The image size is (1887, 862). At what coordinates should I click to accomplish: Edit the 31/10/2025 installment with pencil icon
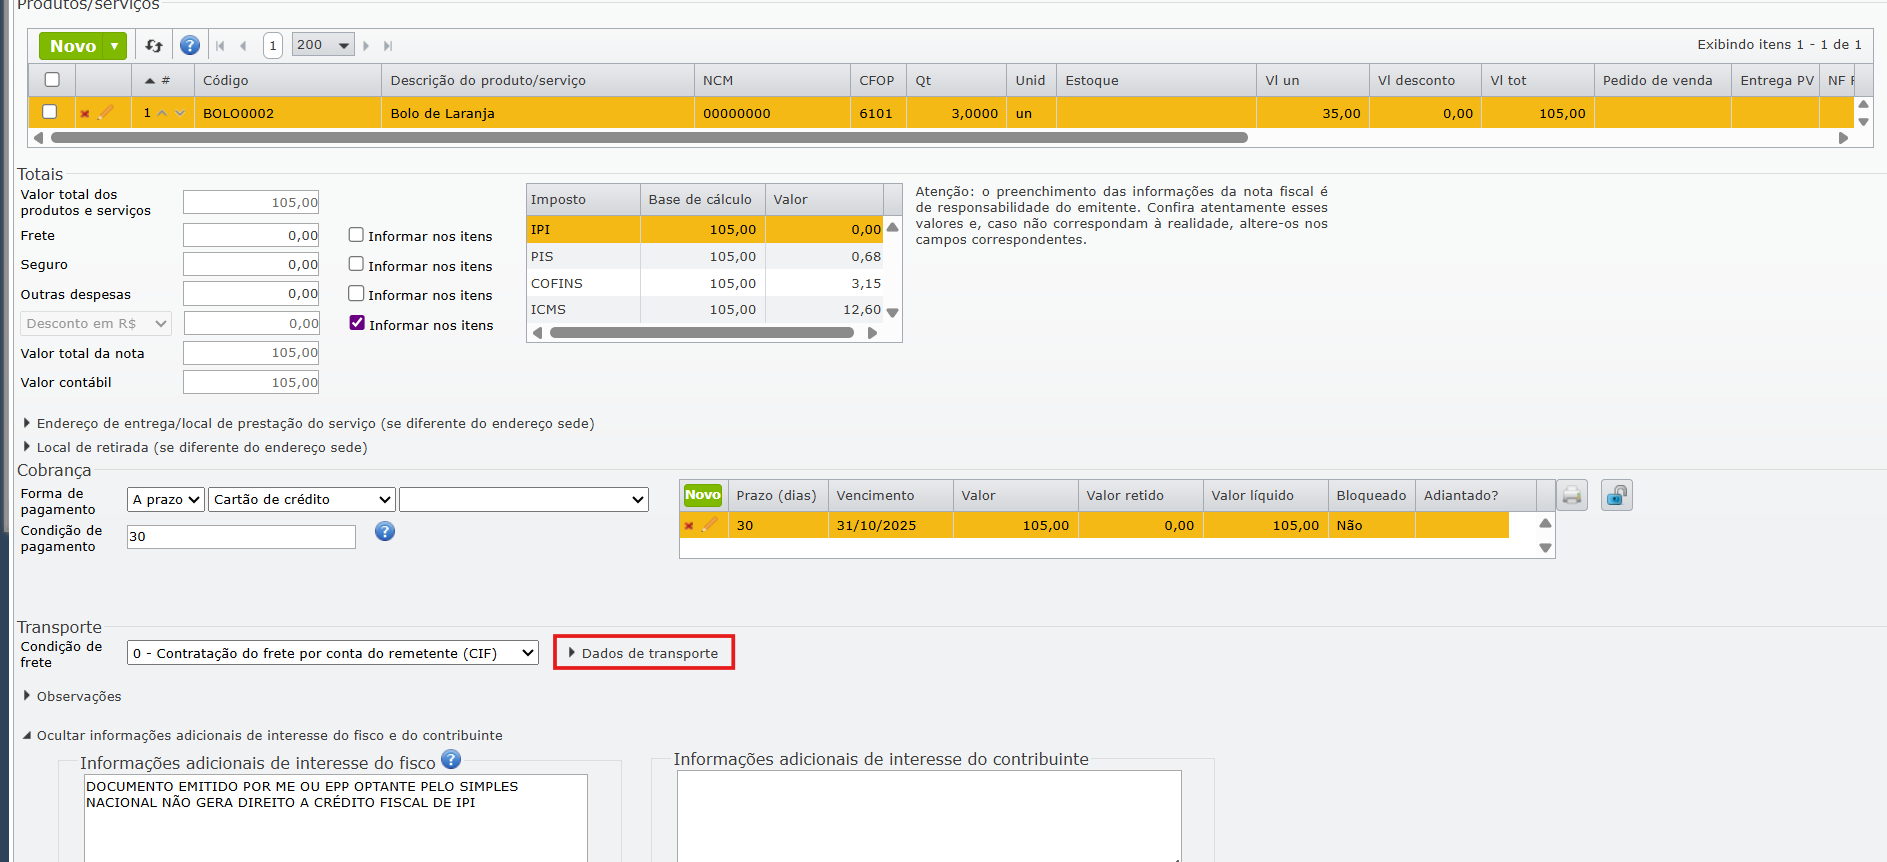point(710,525)
